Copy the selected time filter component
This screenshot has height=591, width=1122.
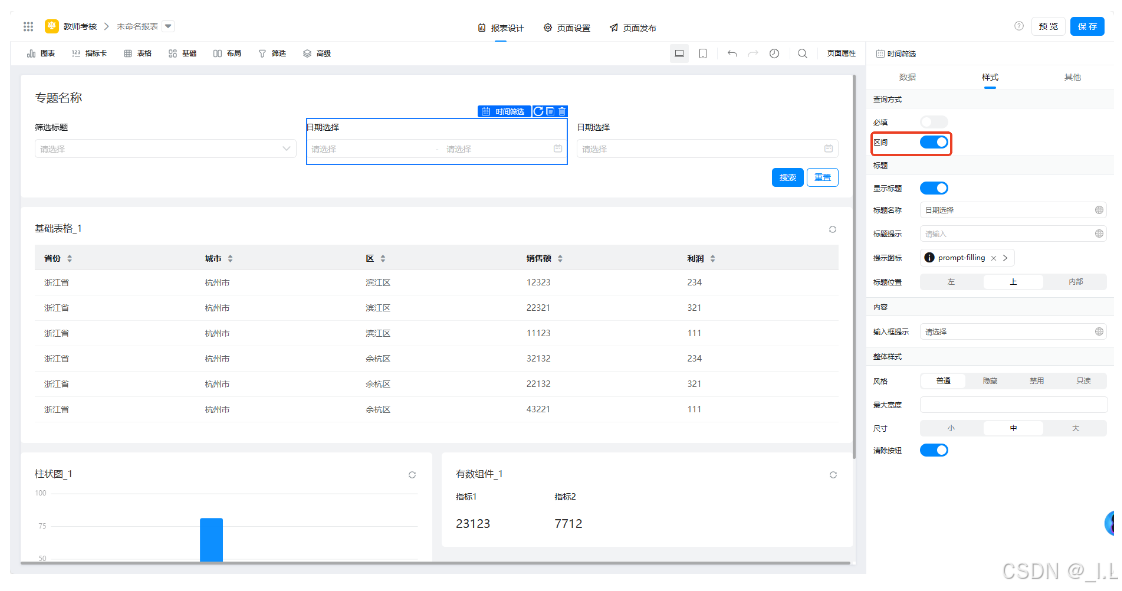550,112
